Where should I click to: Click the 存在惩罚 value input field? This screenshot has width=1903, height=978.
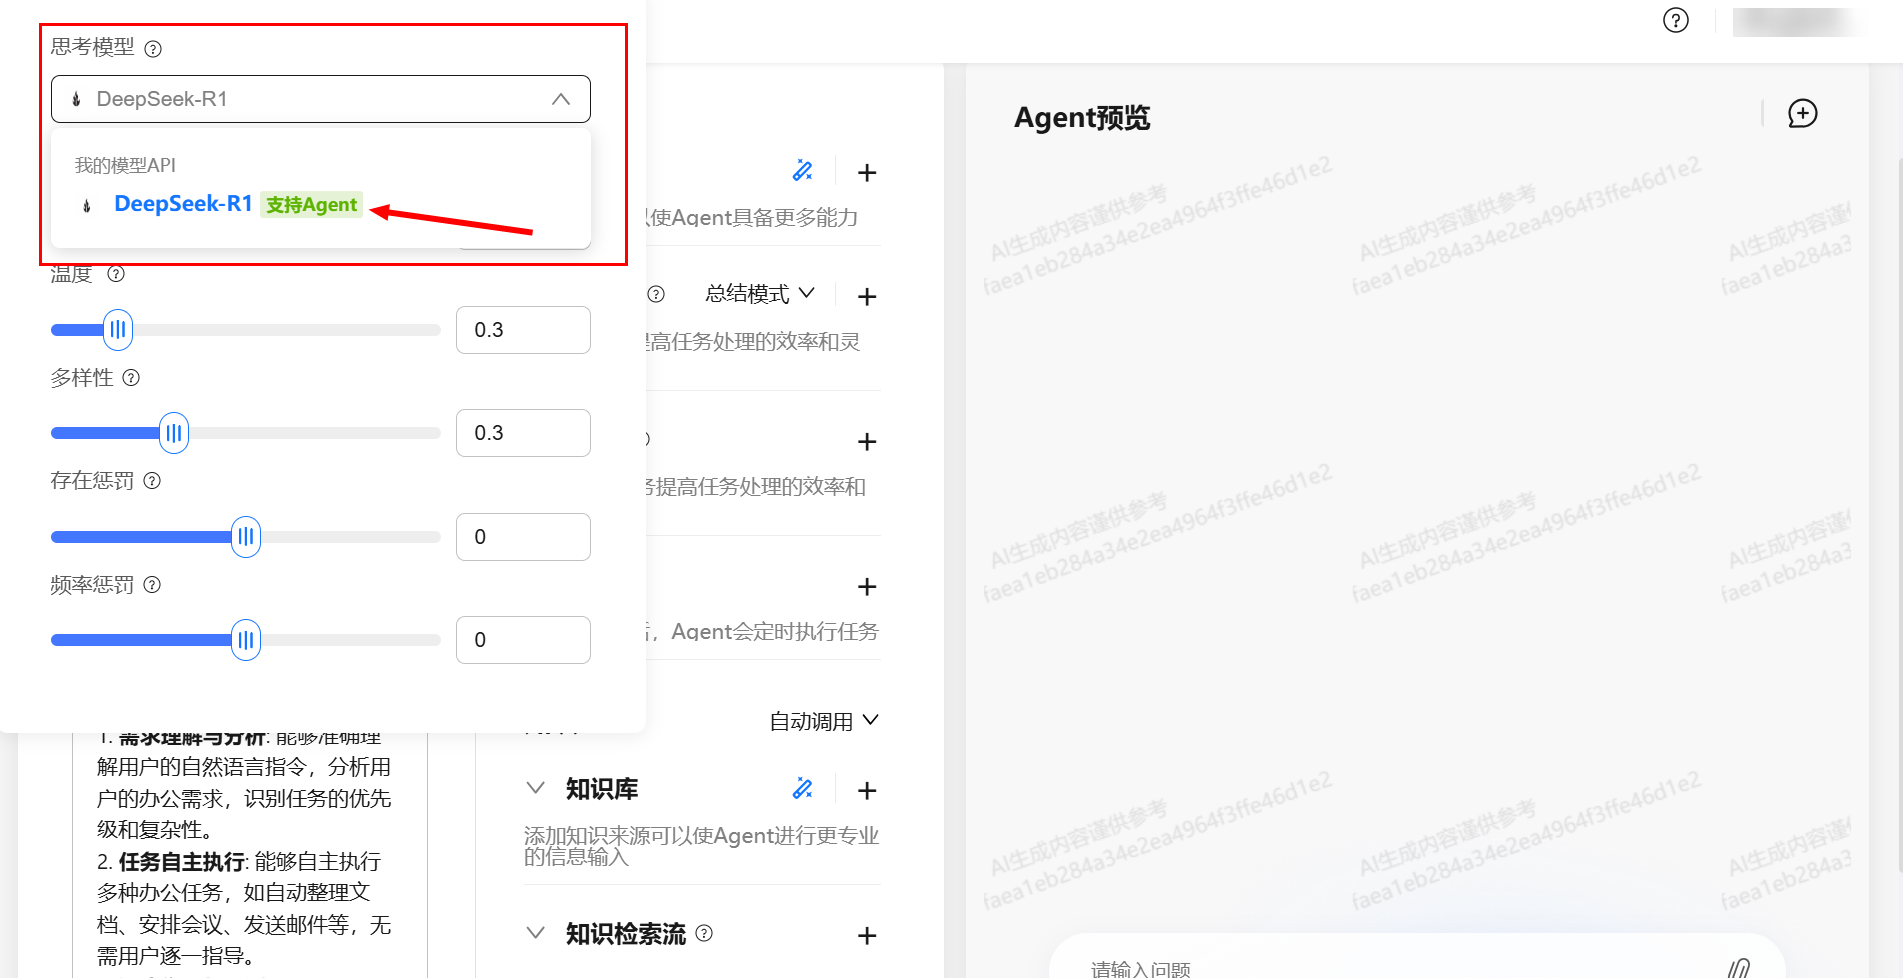pyautogui.click(x=523, y=537)
